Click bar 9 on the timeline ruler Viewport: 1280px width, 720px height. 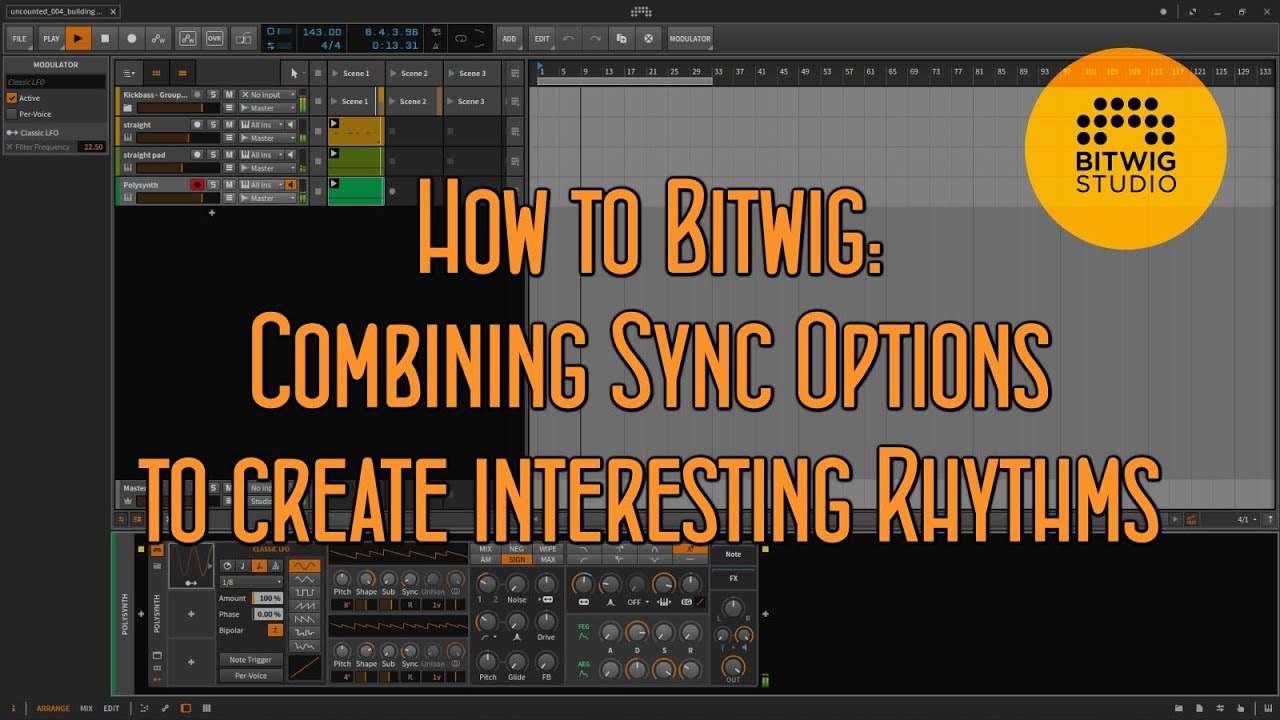(585, 72)
